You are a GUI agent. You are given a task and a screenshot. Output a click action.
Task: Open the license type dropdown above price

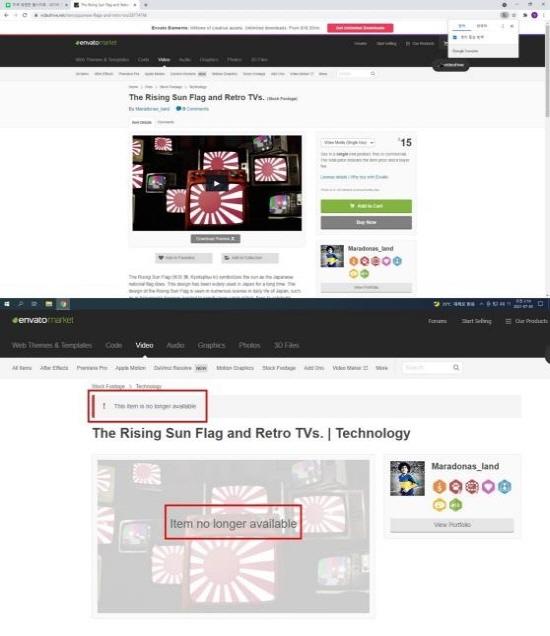(348, 143)
